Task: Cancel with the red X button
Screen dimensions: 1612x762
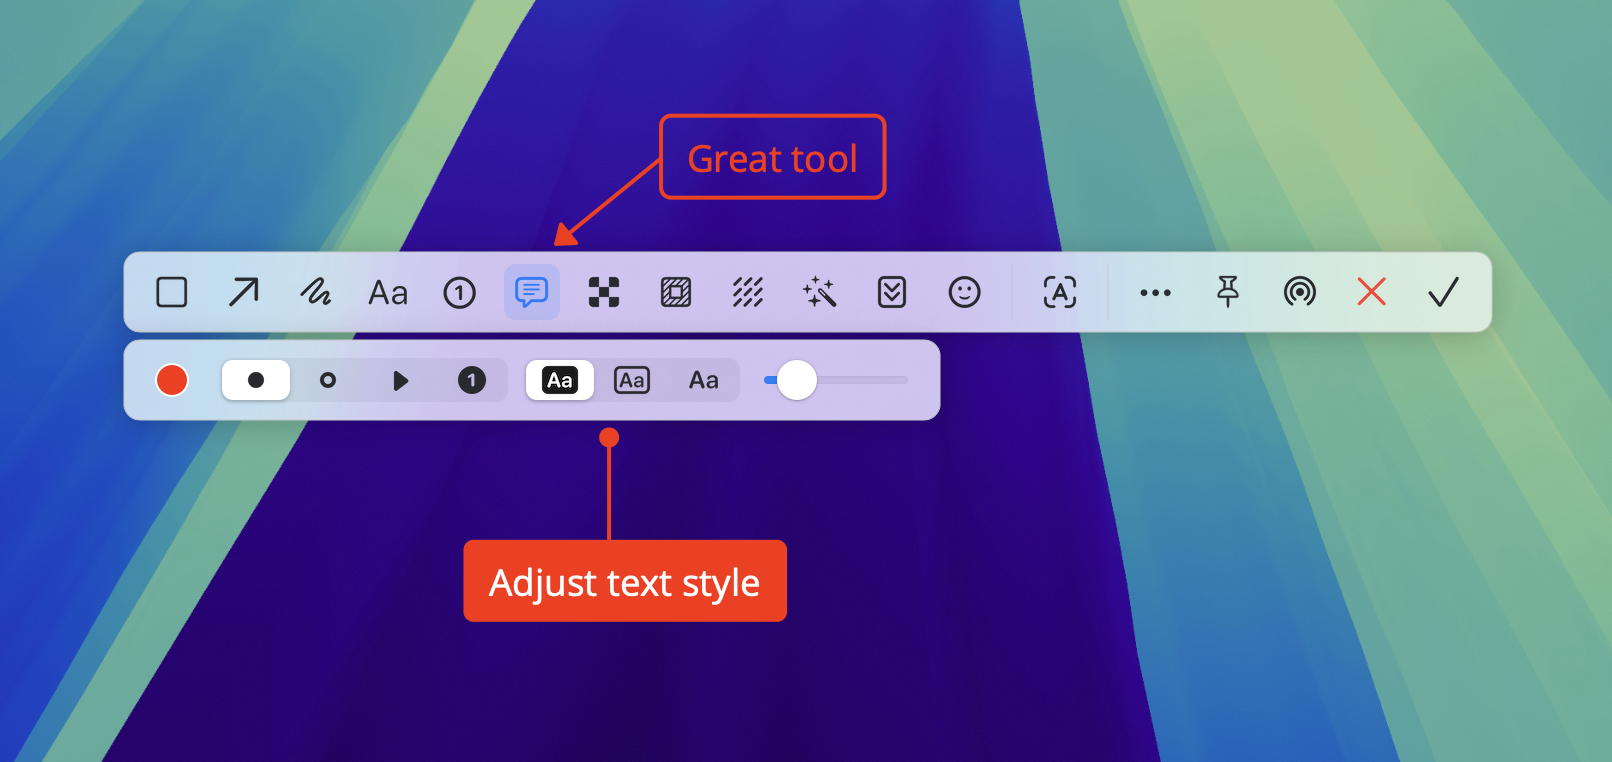Action: pos(1372,292)
